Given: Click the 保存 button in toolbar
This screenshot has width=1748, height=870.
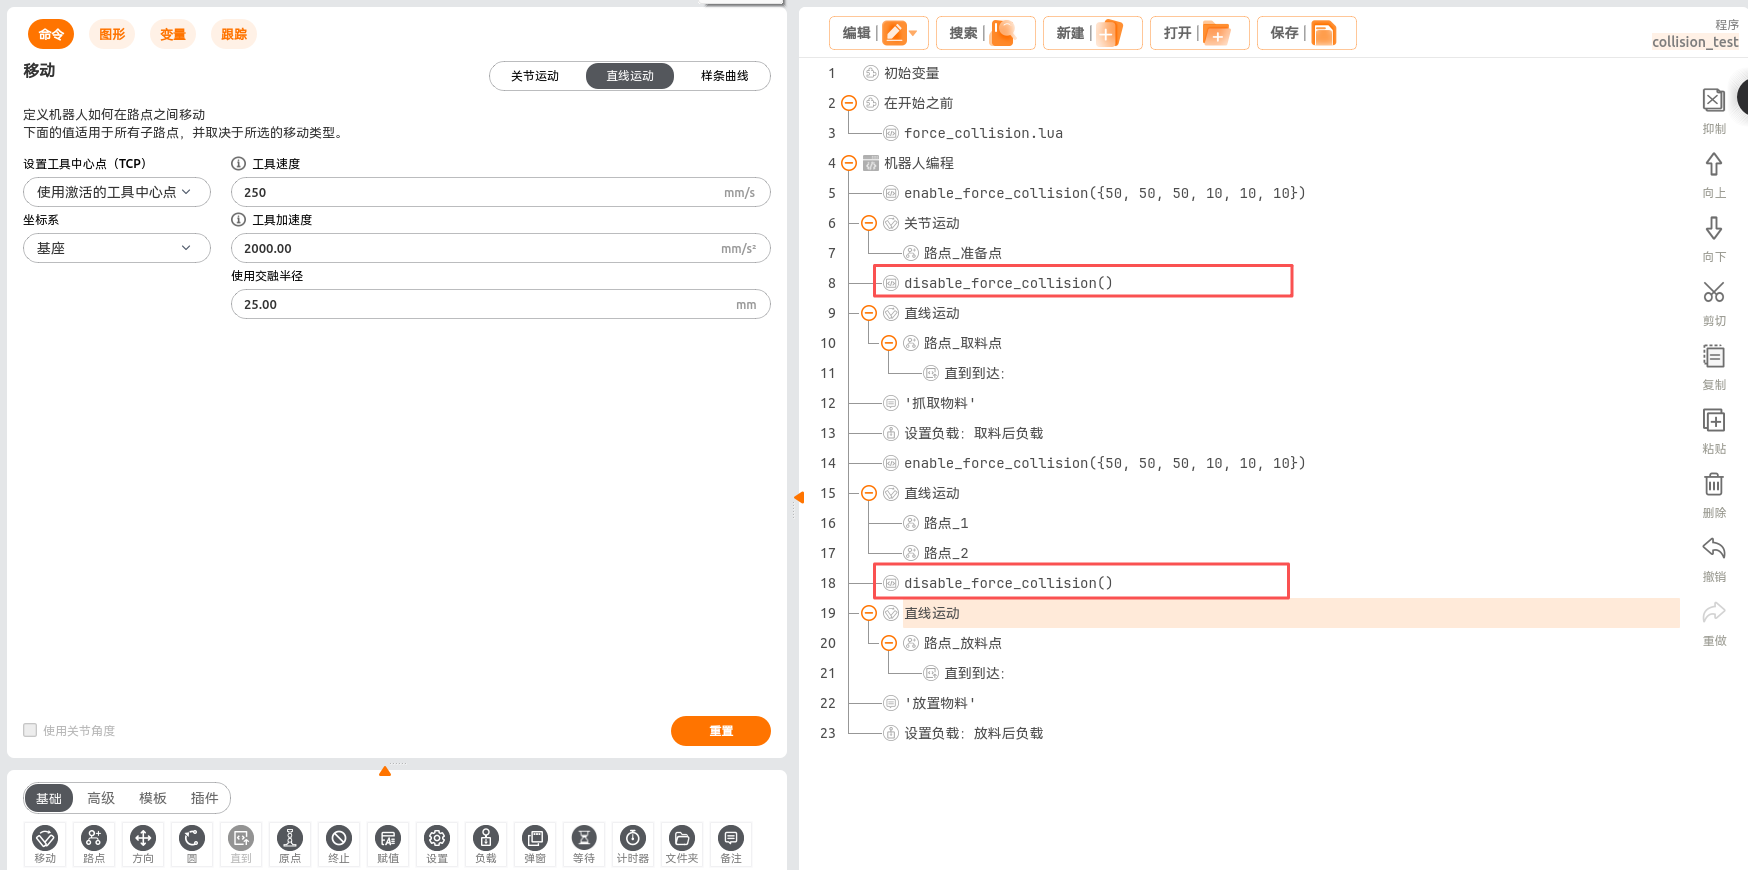Looking at the screenshot, I should click(x=1305, y=33).
